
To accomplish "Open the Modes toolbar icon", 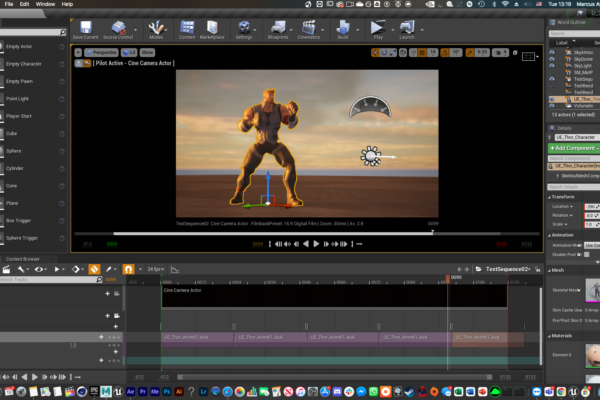I will (x=156, y=28).
